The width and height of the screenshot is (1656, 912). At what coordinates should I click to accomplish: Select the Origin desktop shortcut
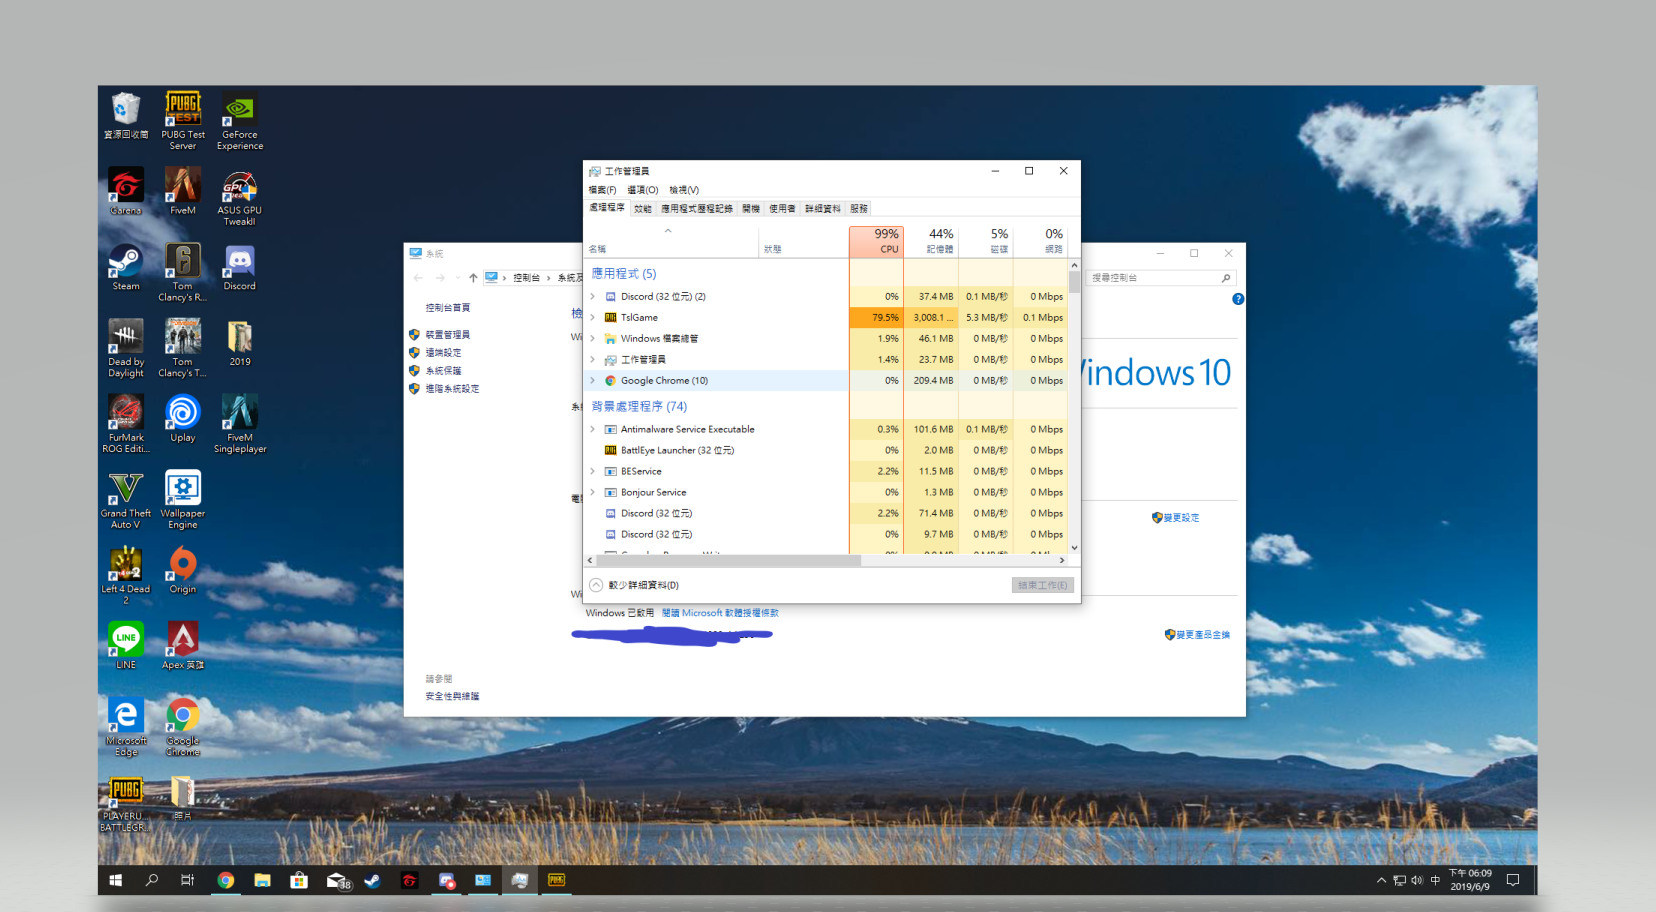tap(183, 570)
